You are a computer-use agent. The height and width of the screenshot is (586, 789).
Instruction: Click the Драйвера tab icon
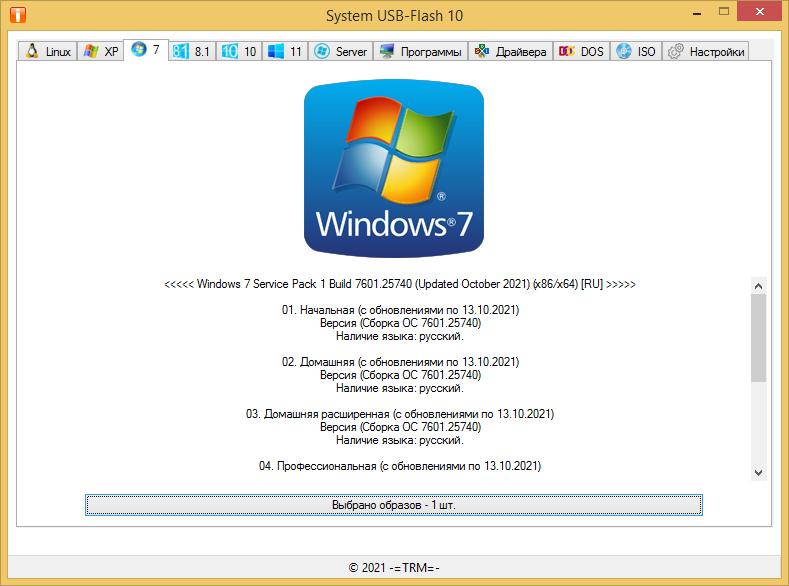pos(482,51)
